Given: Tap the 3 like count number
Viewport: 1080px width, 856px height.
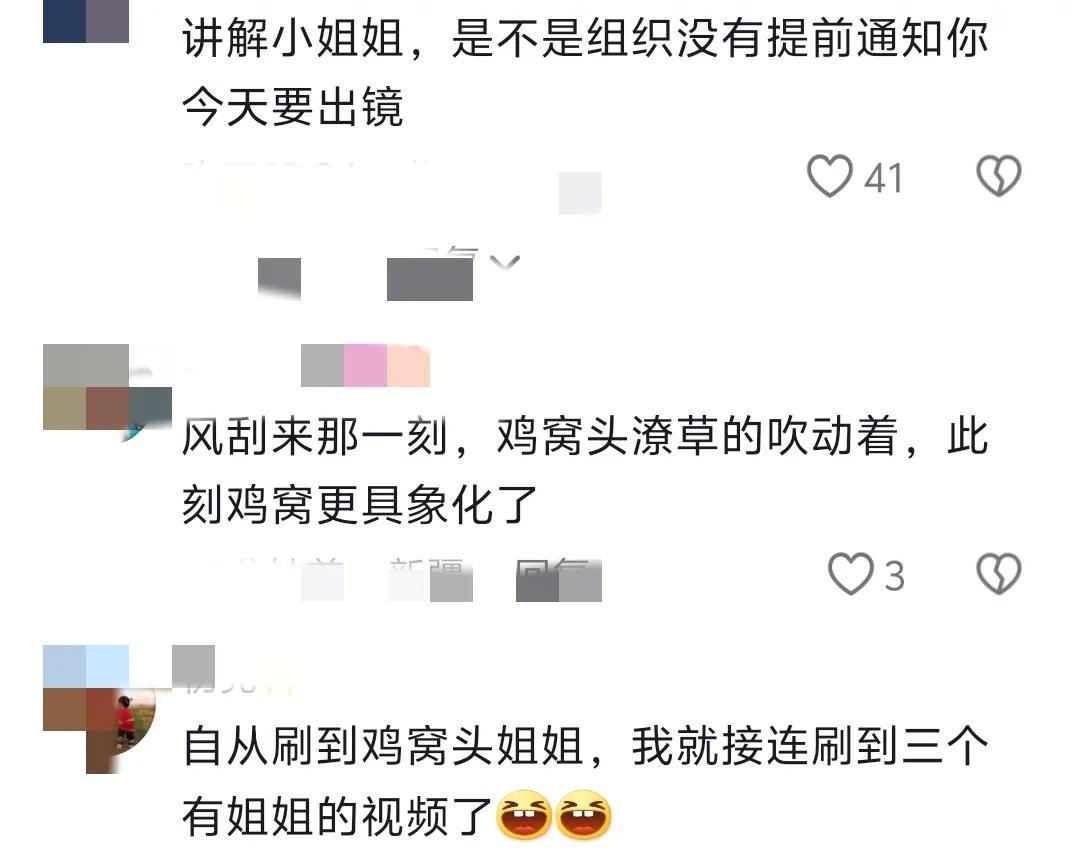Looking at the screenshot, I should (x=894, y=576).
